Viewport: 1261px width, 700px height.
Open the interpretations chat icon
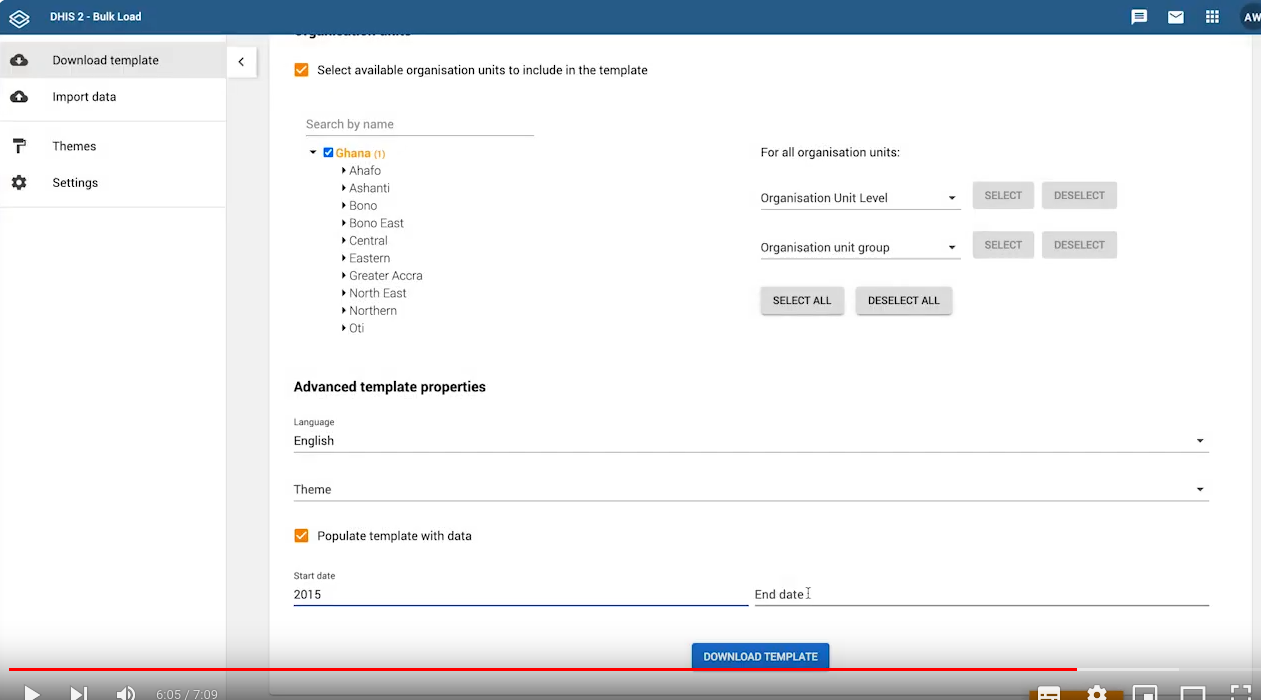tap(1139, 17)
